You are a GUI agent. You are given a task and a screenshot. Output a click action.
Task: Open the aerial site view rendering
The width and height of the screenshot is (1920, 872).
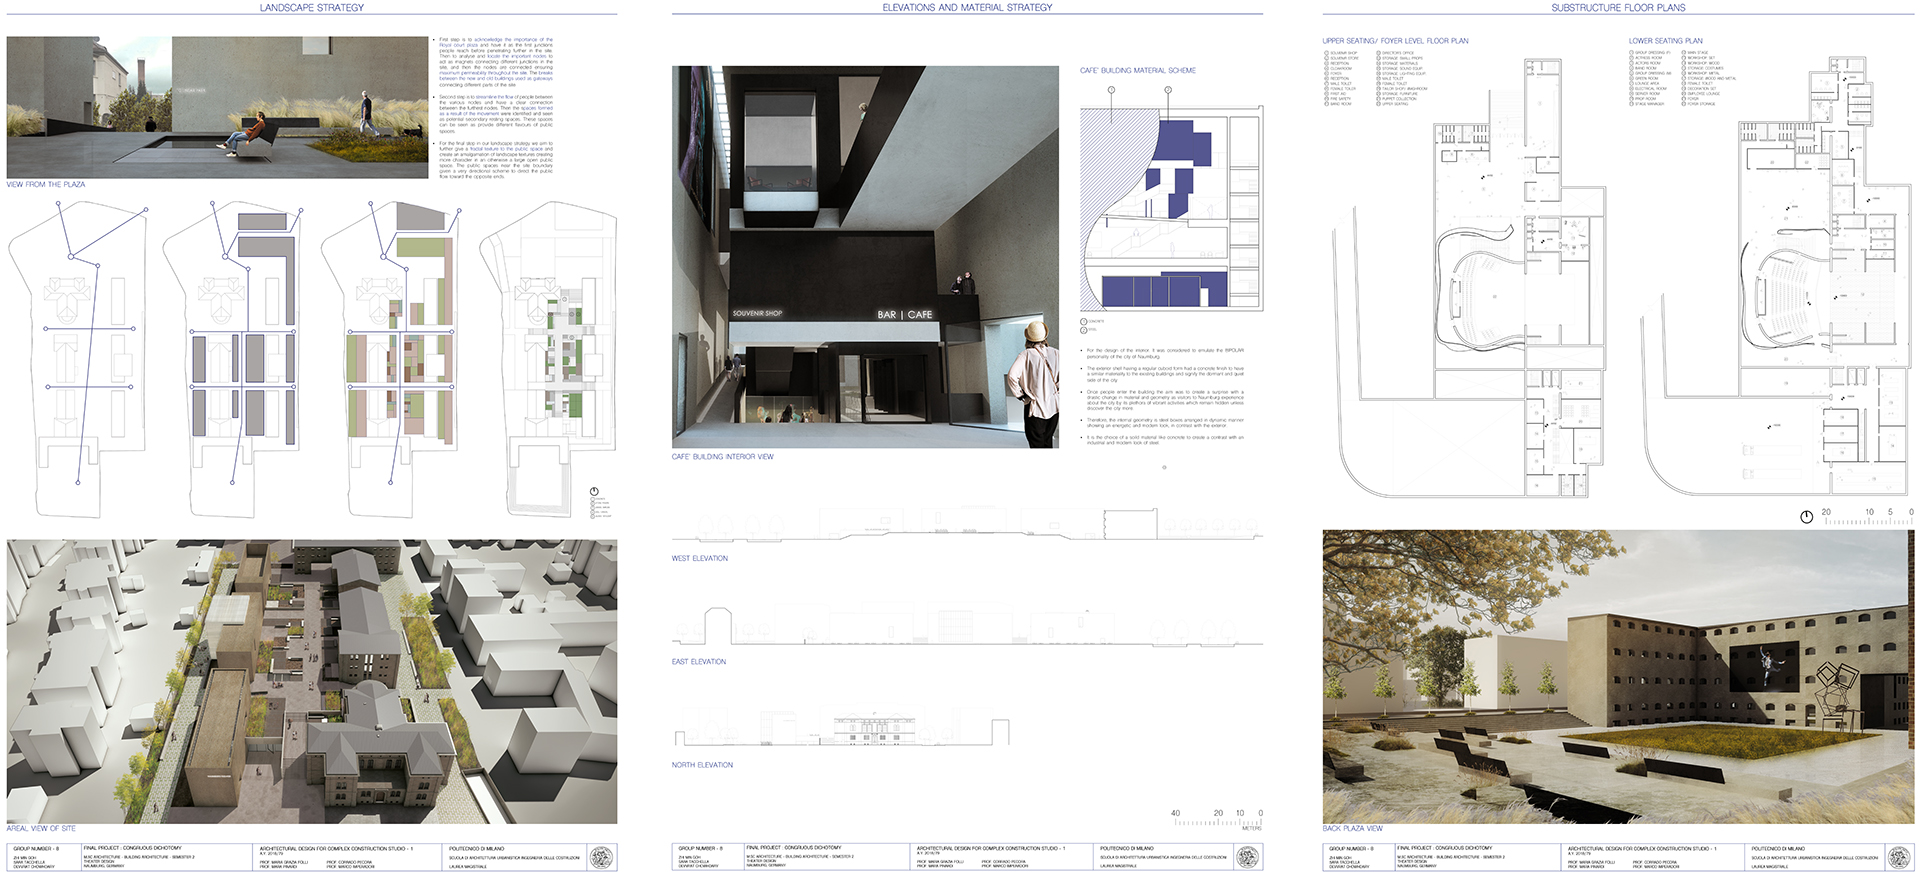[x=312, y=681]
